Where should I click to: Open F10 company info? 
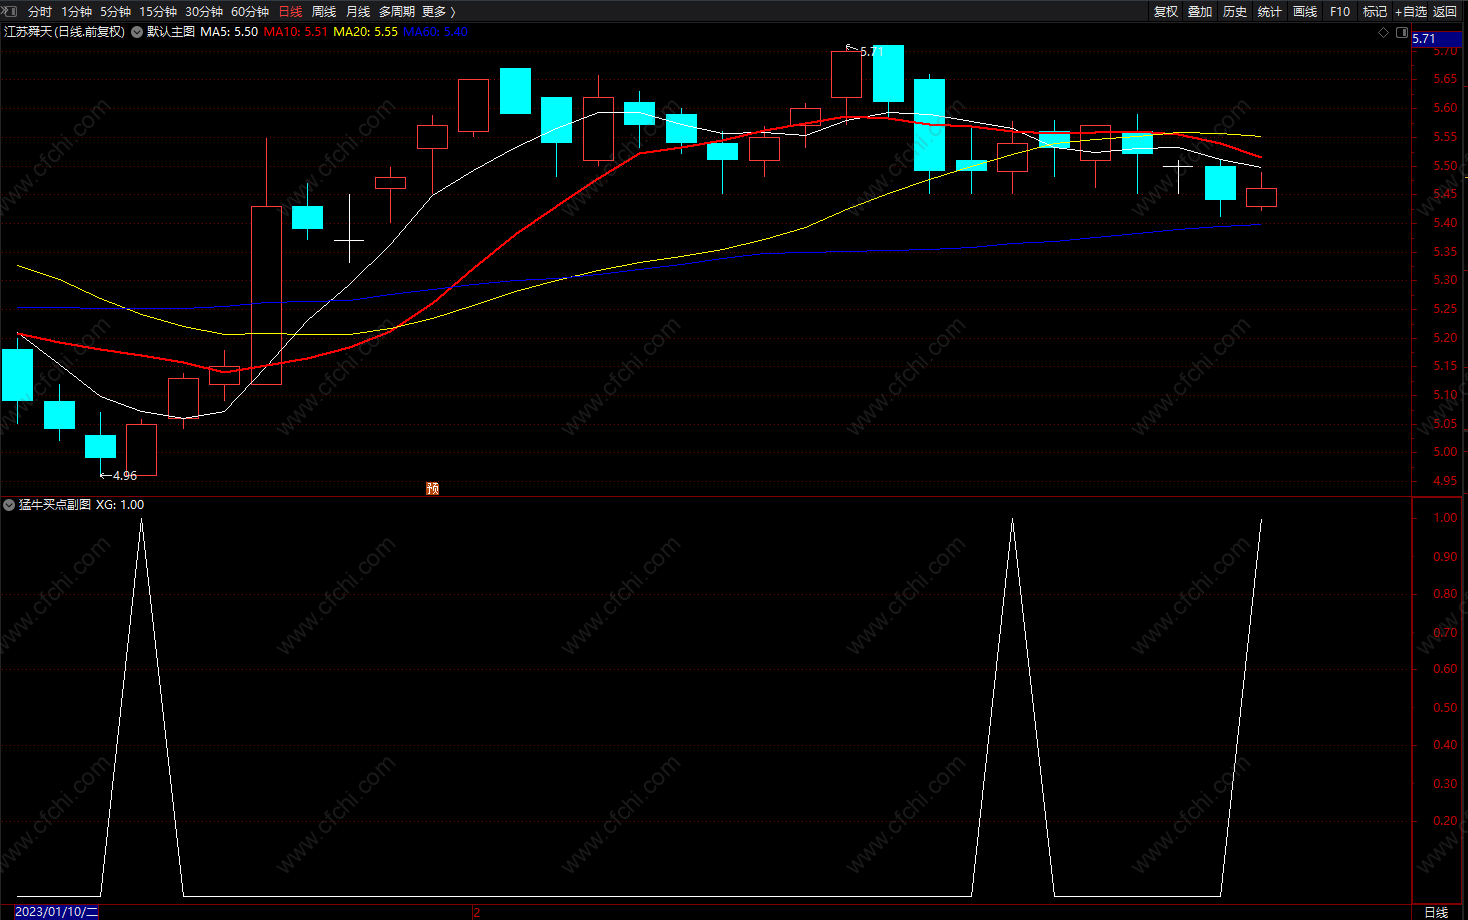pyautogui.click(x=1340, y=12)
